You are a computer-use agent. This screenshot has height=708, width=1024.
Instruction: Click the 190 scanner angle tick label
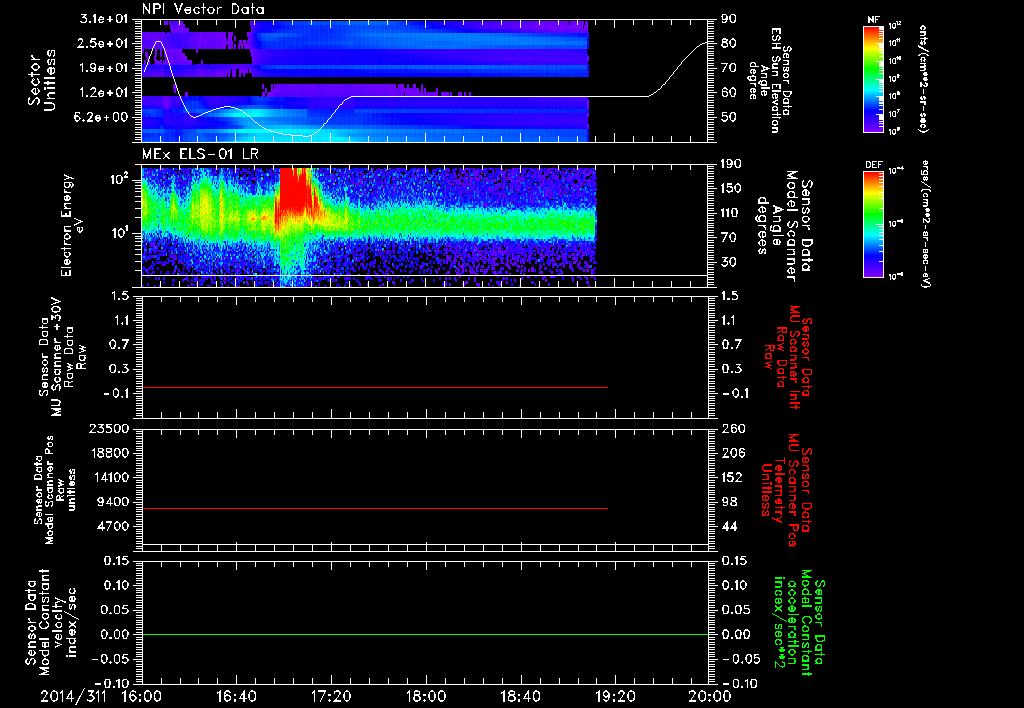731,164
